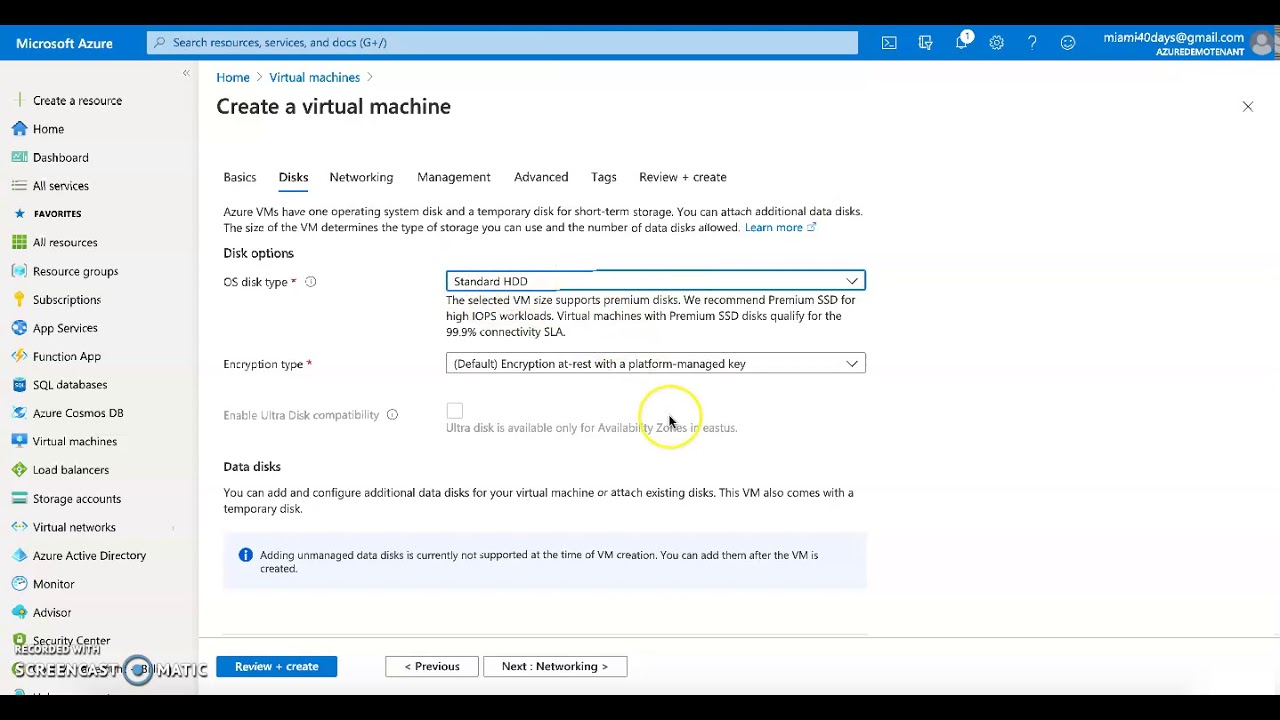Open the Feedback smiley icon
The height and width of the screenshot is (720, 1280).
coord(1068,43)
